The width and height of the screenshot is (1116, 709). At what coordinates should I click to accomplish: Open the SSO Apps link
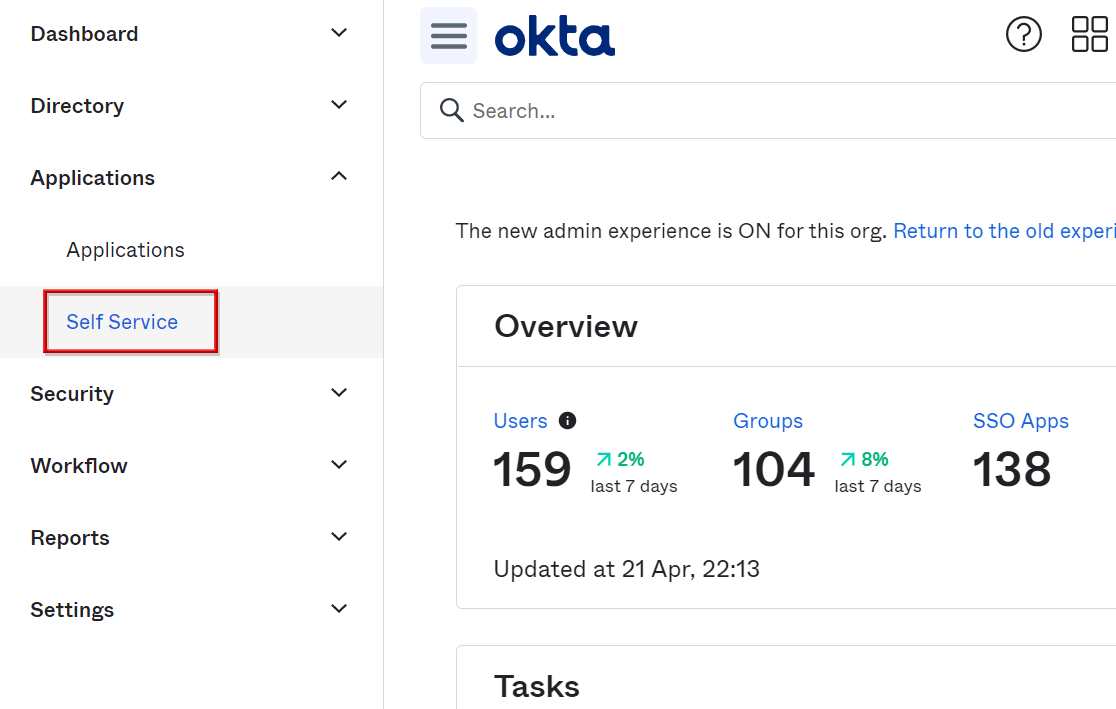pyautogui.click(x=1020, y=421)
